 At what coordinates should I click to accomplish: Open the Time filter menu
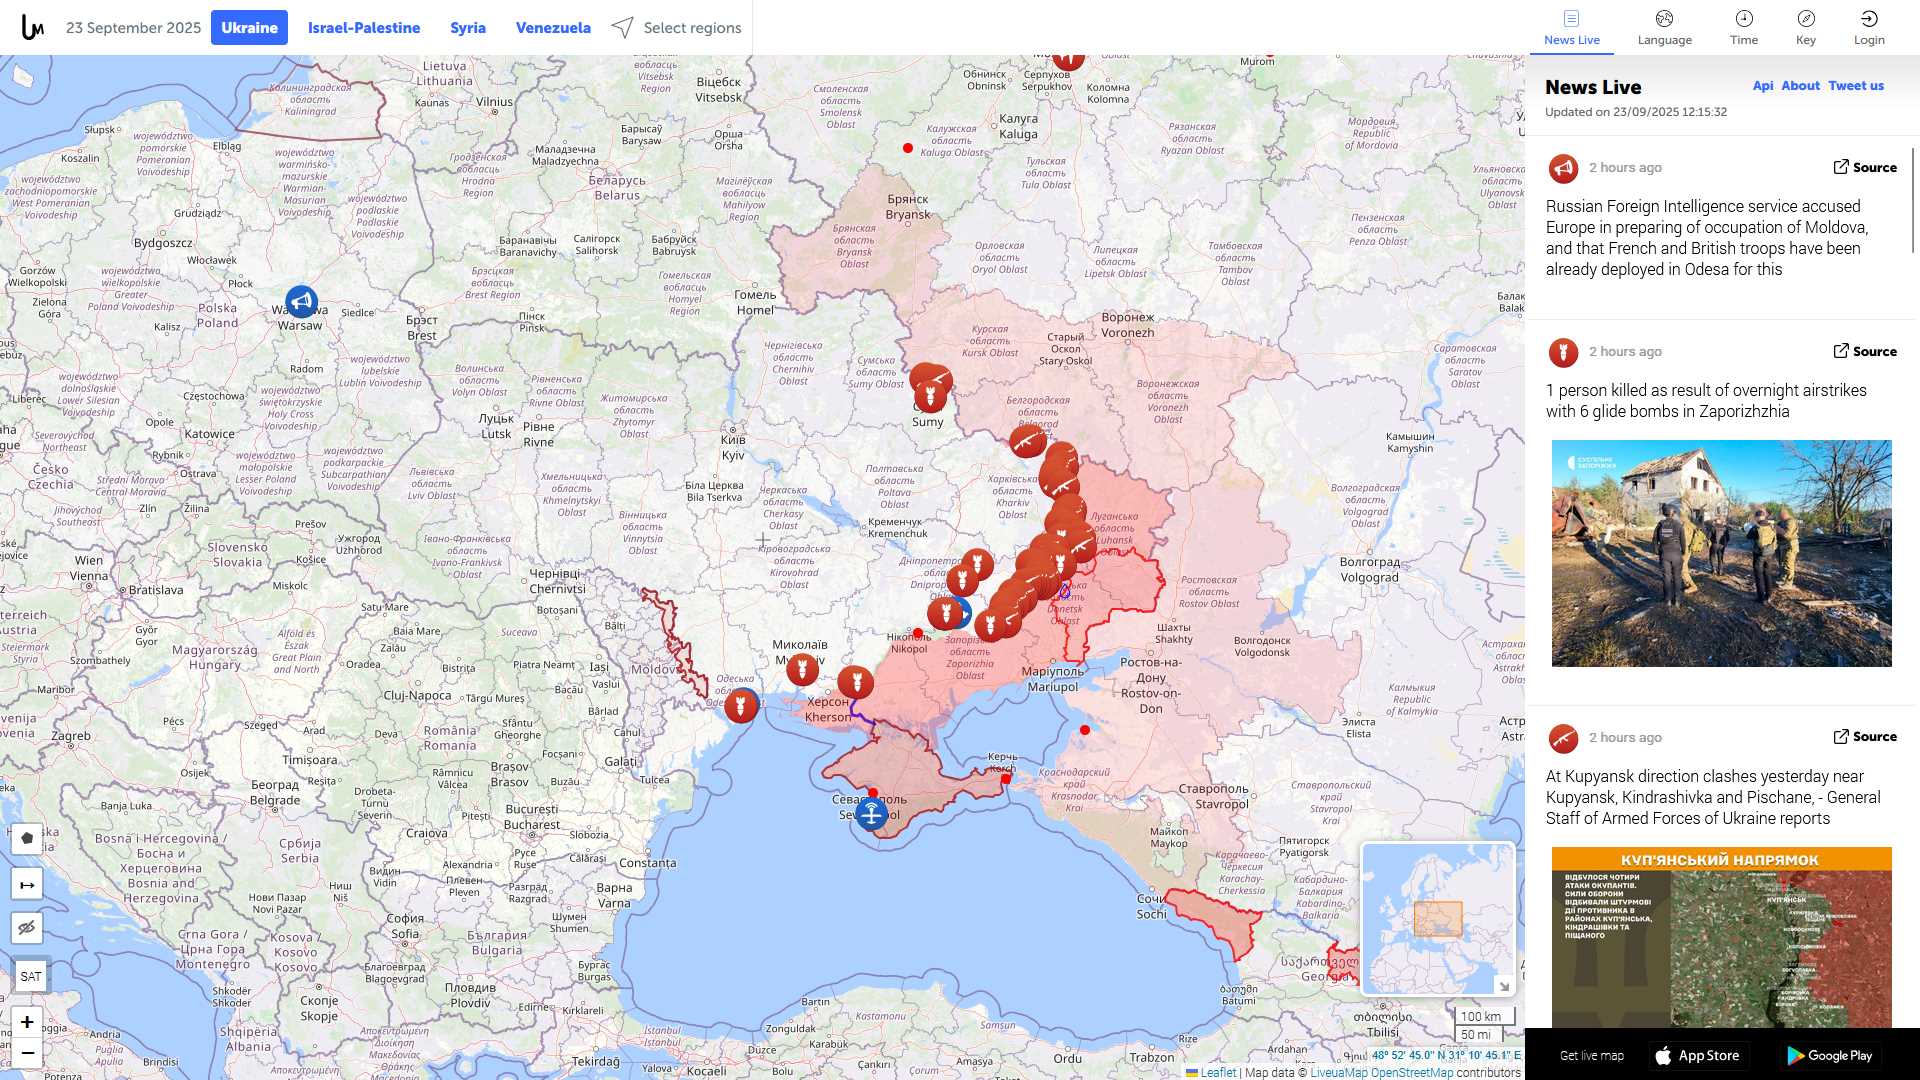(1743, 28)
